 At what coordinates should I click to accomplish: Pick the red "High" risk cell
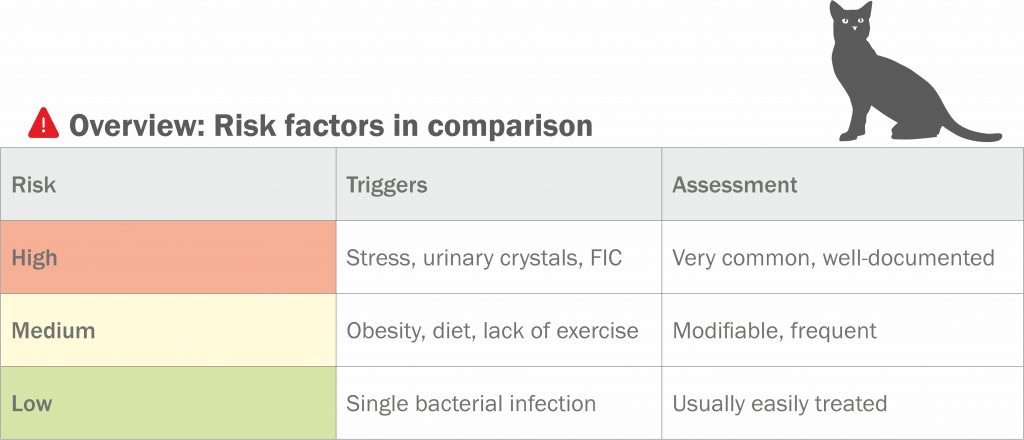pyautogui.click(x=168, y=258)
